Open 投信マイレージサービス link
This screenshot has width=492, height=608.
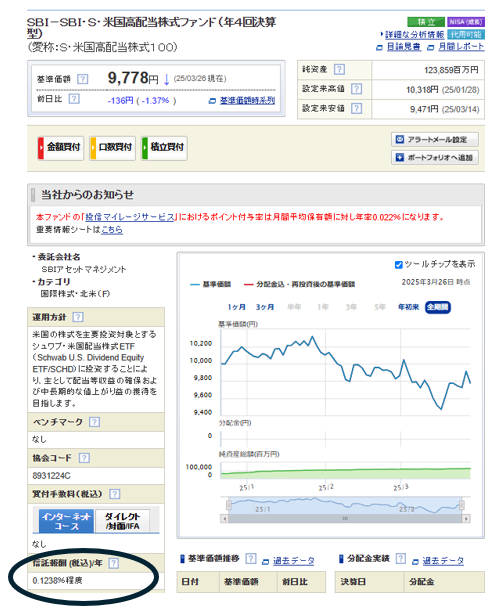[130, 217]
